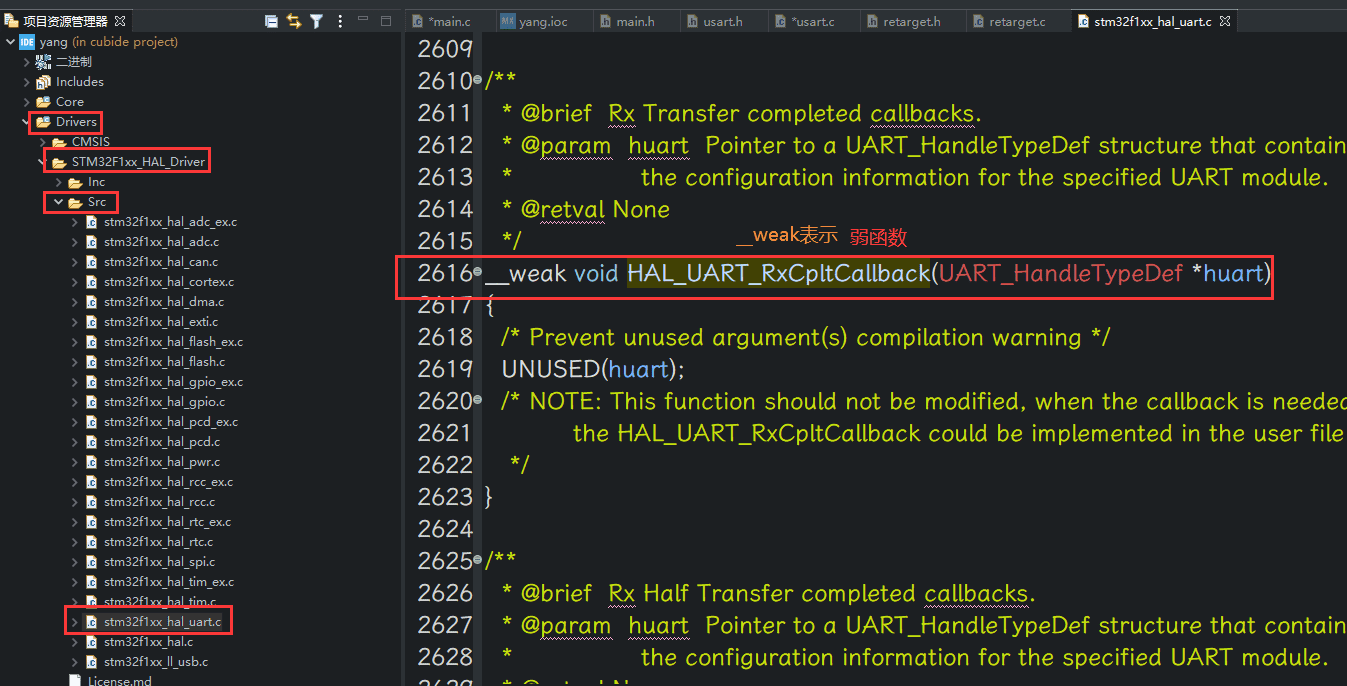Image resolution: width=1347 pixels, height=686 pixels.
Task: Collapse the yang project root node
Action: [x=10, y=42]
